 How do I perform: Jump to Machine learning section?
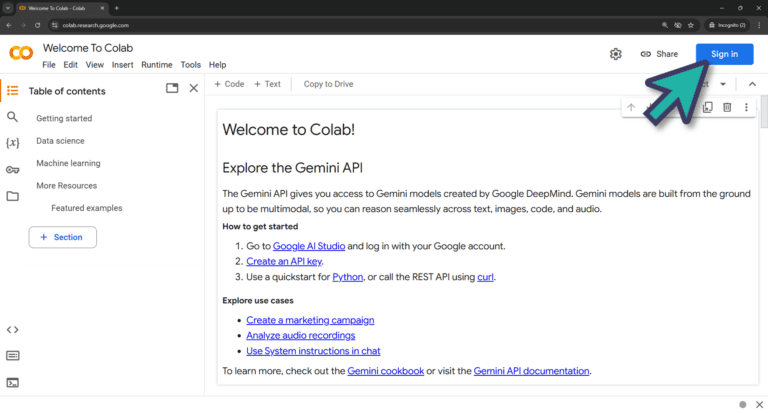tap(68, 163)
